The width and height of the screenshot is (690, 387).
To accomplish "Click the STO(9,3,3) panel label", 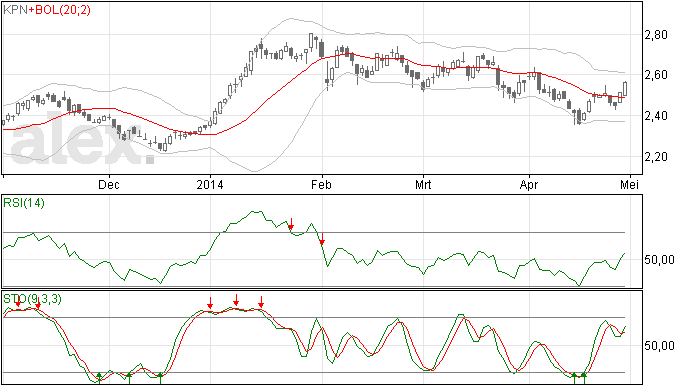I will coord(33,299).
